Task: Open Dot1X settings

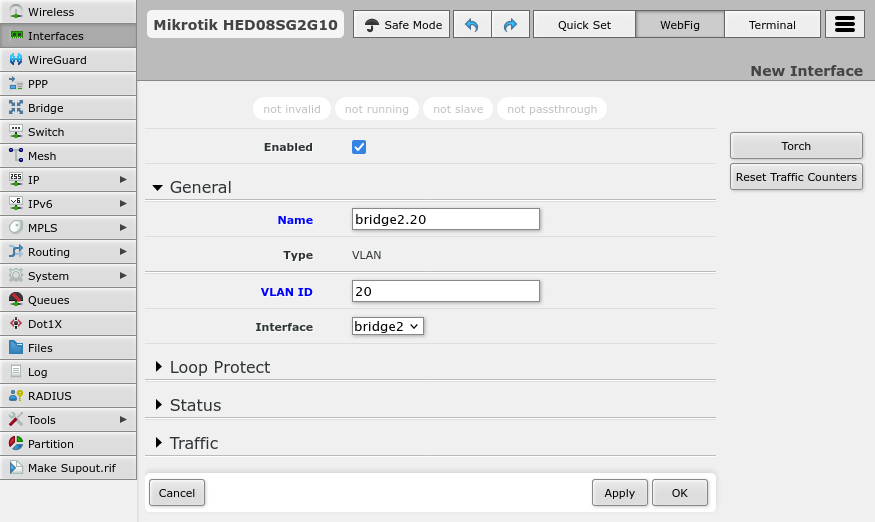Action: (45, 324)
